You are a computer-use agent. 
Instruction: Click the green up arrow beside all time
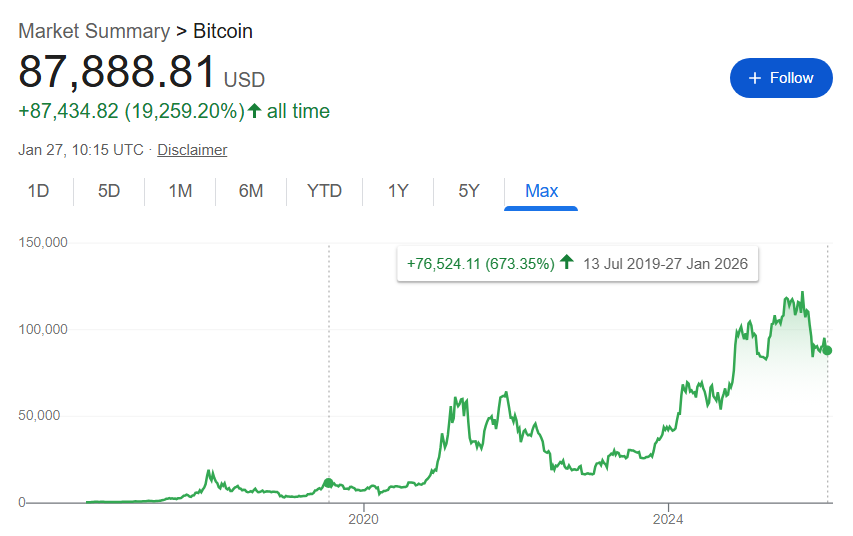click(254, 111)
